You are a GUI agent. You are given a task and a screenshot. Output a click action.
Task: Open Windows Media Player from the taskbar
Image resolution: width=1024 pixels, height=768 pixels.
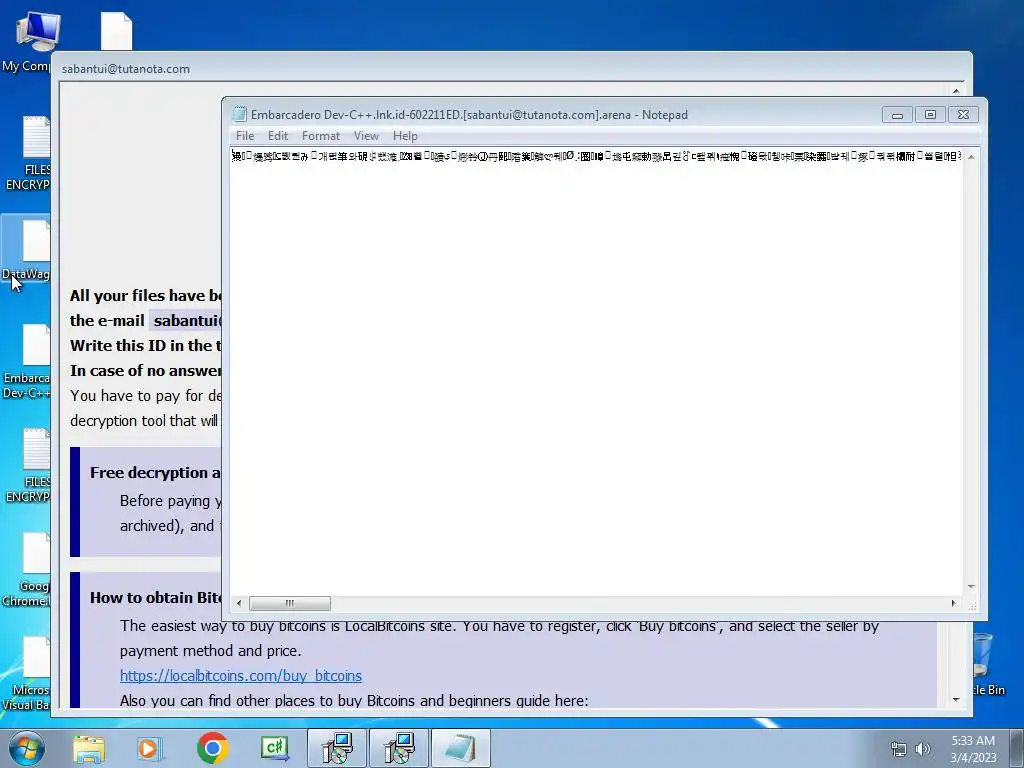click(x=150, y=748)
